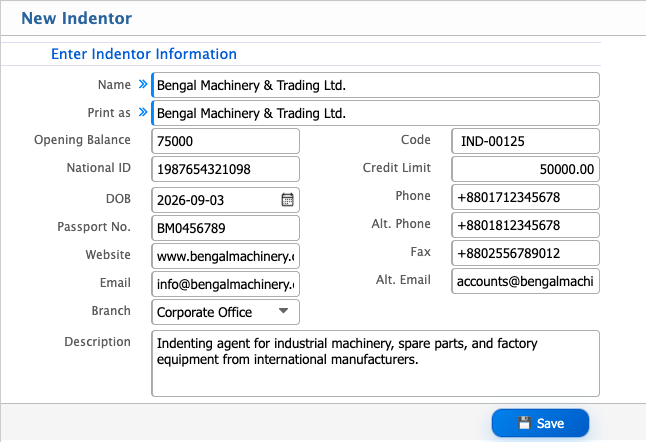Click the Website input field

225,256
